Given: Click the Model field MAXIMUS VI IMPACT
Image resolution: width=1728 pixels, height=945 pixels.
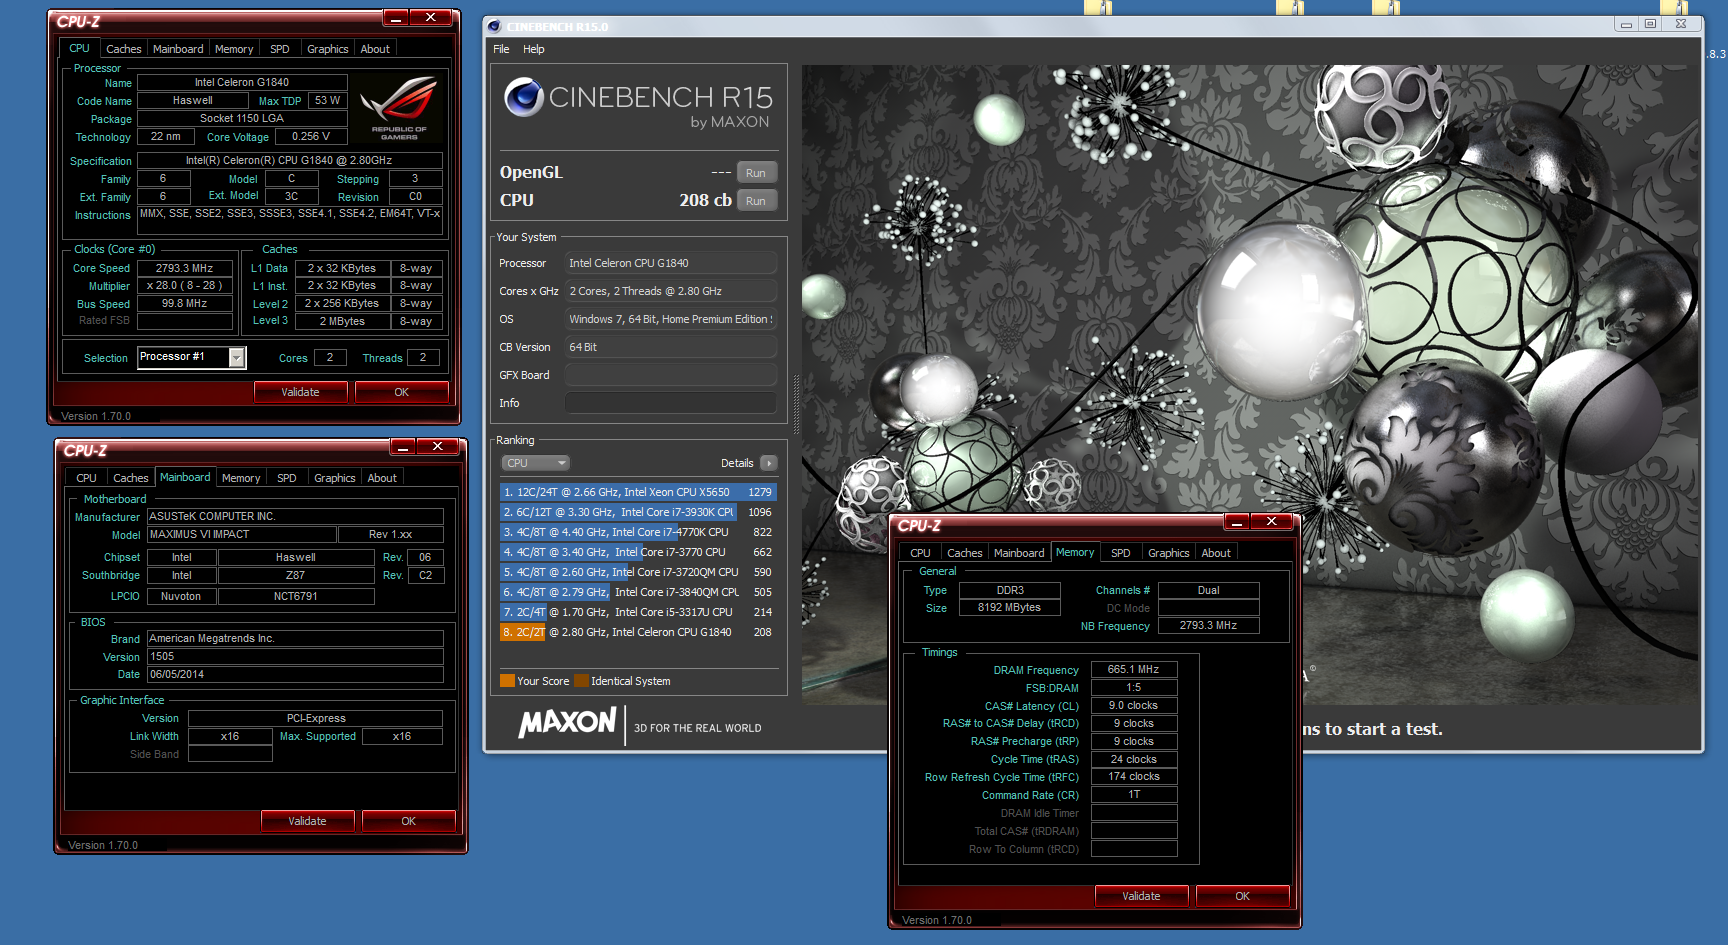Looking at the screenshot, I should click(241, 534).
